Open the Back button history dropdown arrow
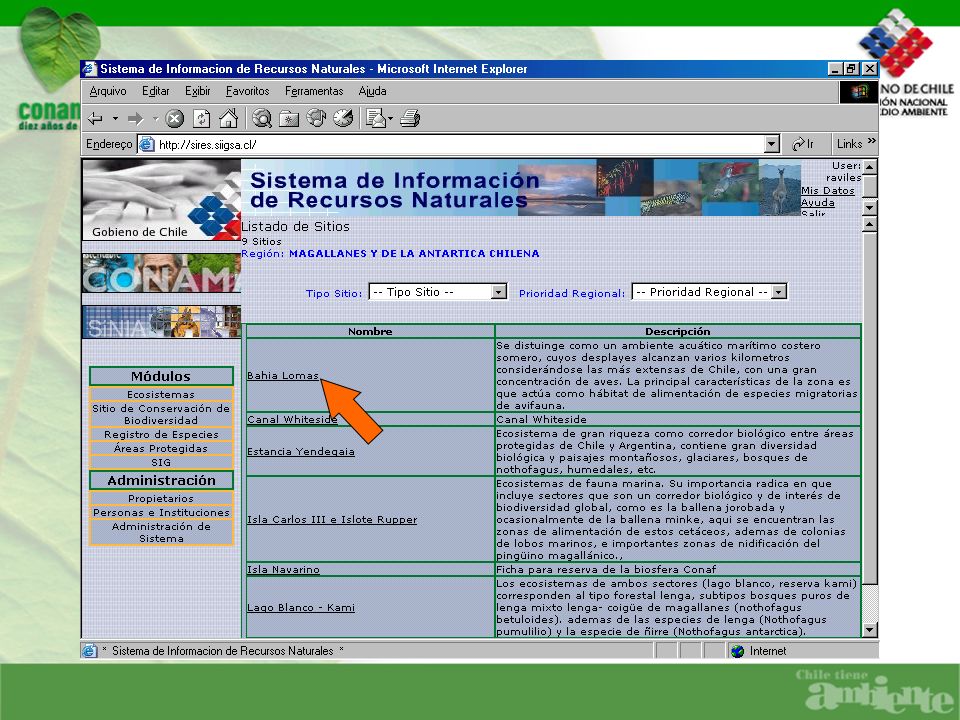 pyautogui.click(x=114, y=119)
